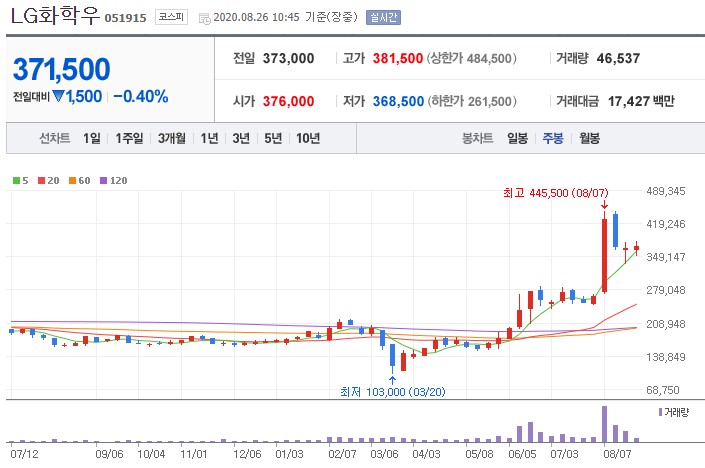
Task: Click the 11/01 date axis label
Action: [x=194, y=454]
